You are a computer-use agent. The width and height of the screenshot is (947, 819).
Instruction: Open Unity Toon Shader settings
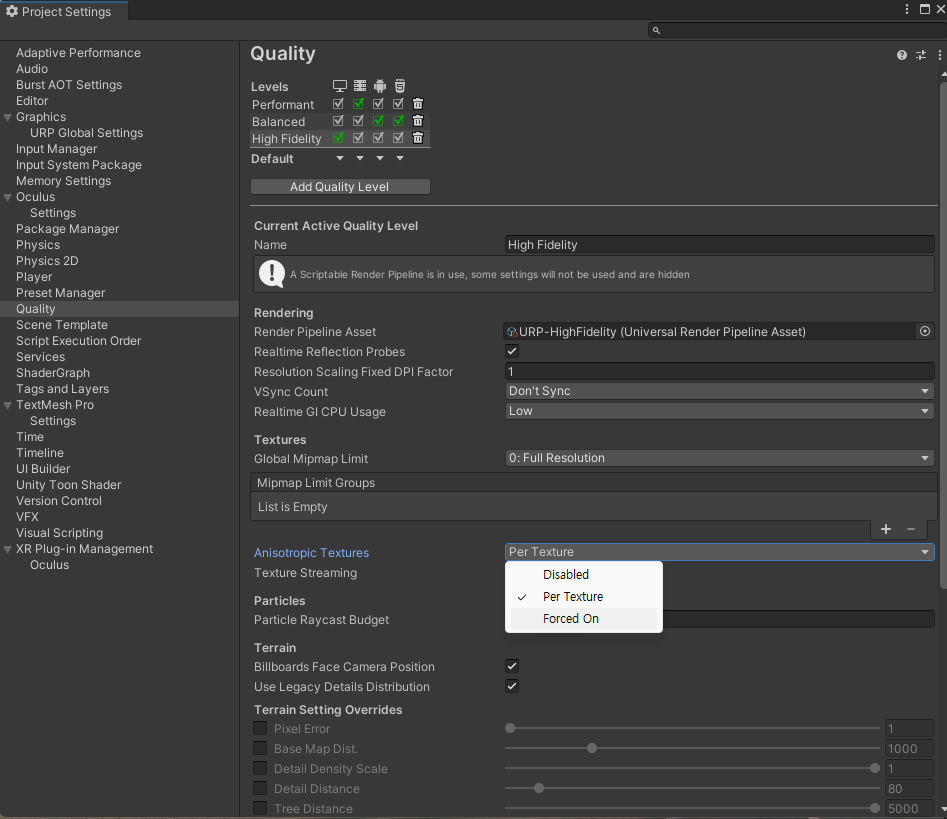click(68, 485)
